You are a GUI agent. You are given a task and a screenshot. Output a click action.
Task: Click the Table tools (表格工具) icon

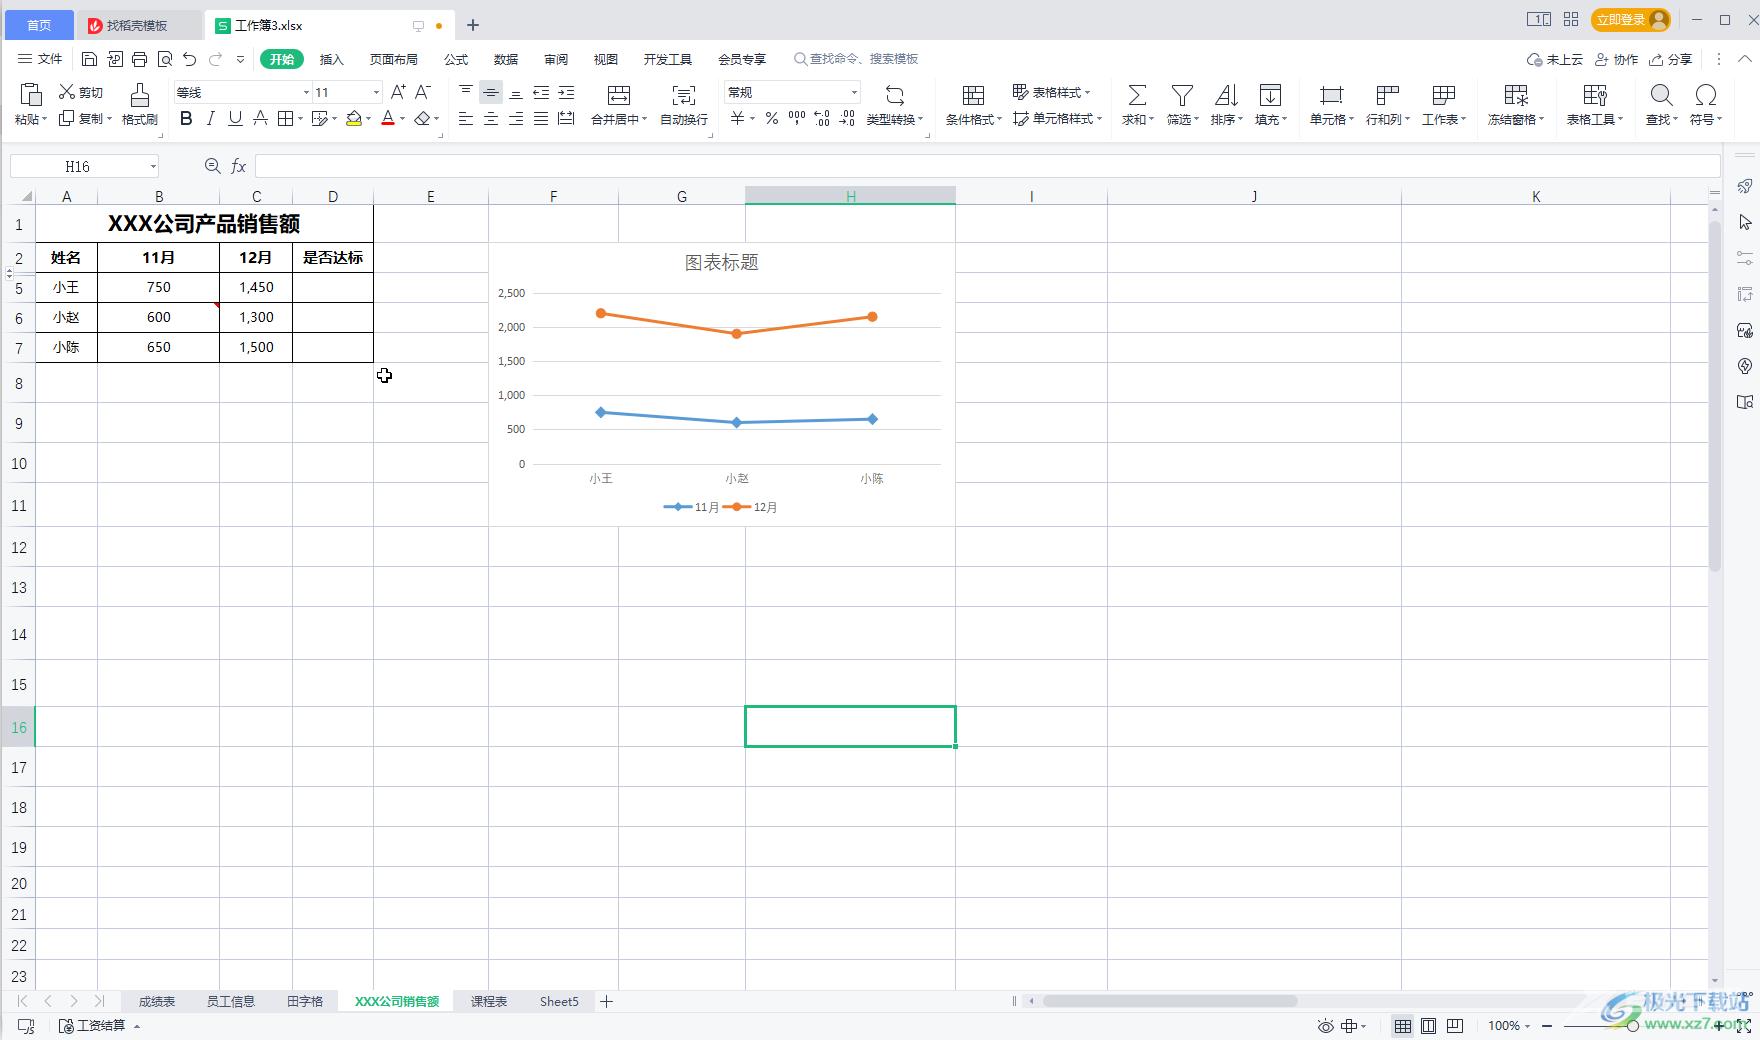1595,95
